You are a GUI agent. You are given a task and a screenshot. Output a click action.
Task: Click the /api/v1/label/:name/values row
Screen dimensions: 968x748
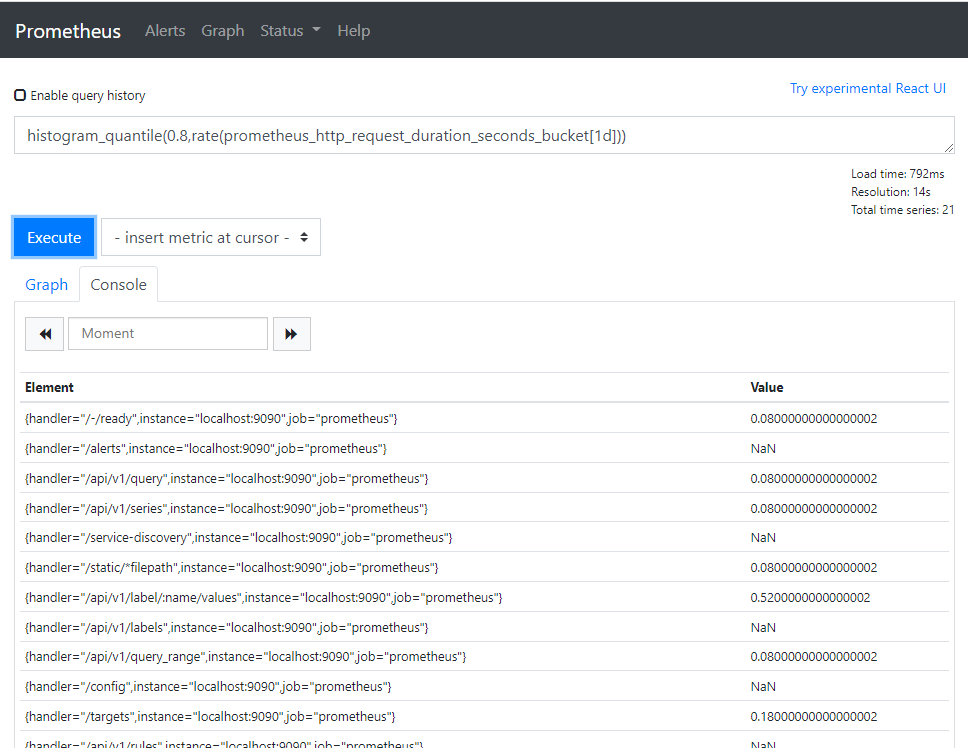pos(263,598)
